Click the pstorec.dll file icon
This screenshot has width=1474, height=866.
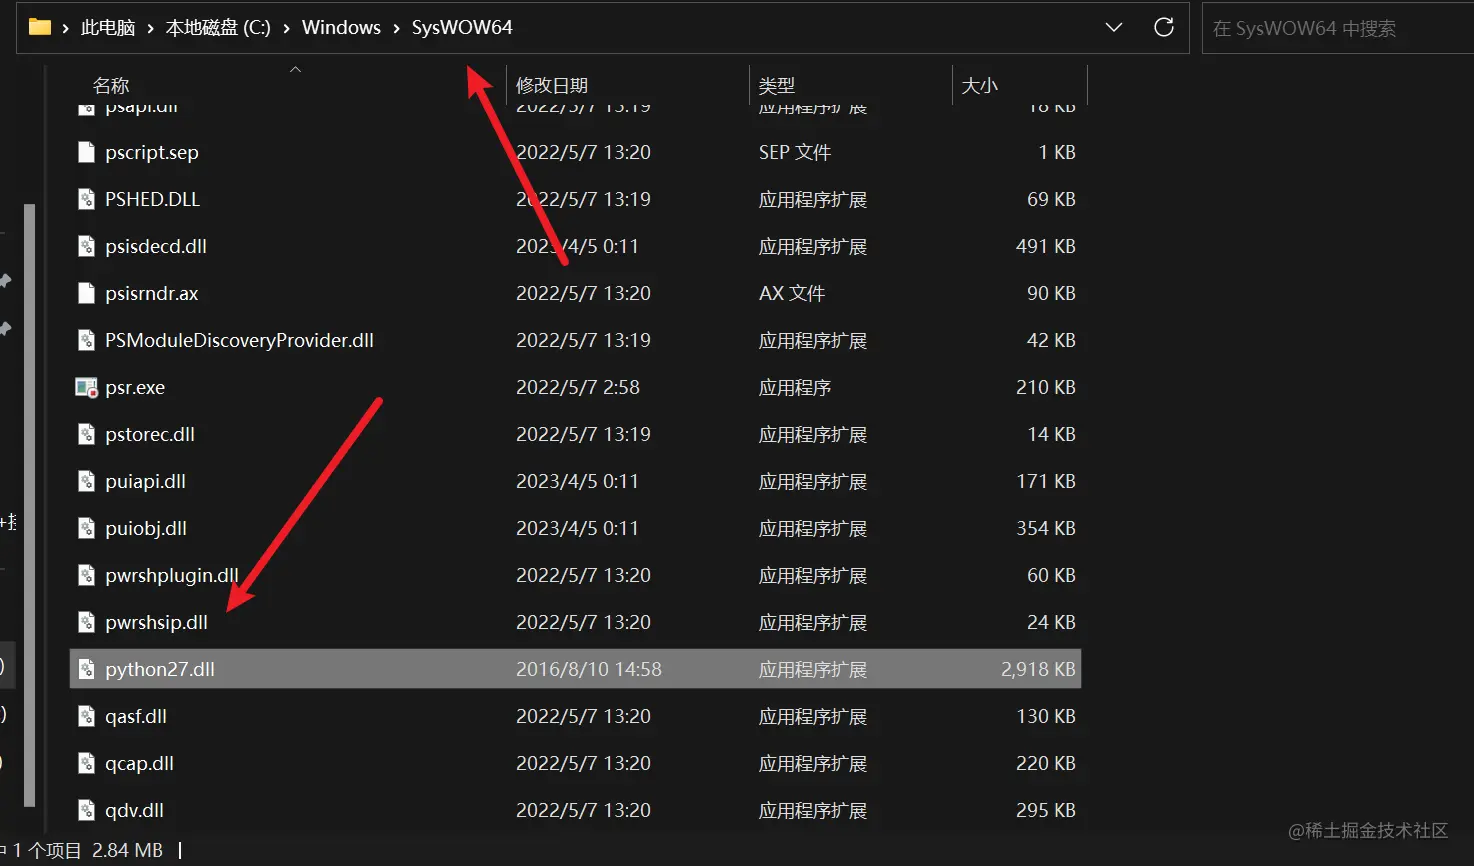click(87, 434)
